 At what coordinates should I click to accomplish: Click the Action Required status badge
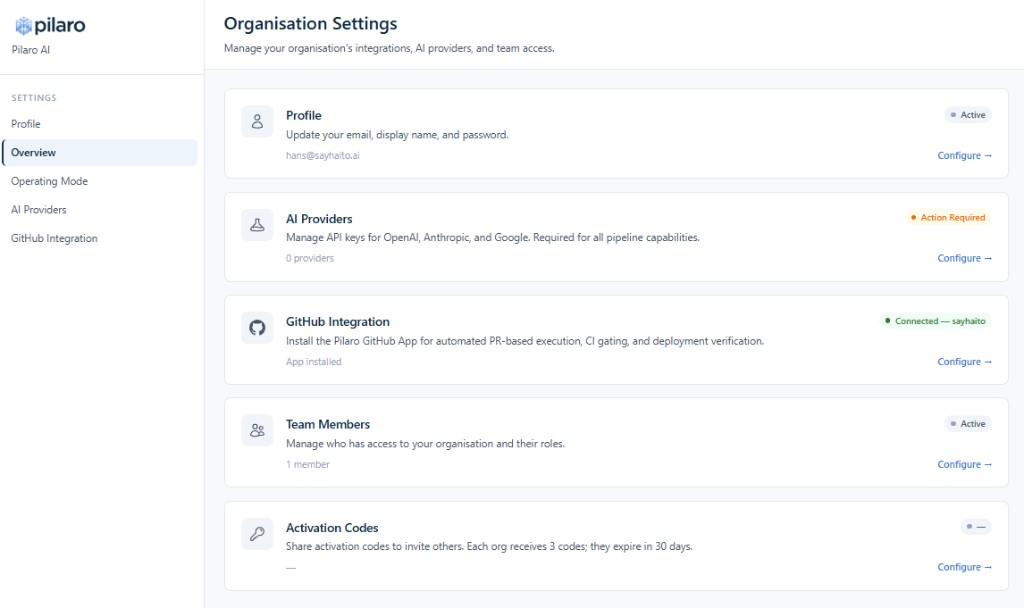pos(947,218)
